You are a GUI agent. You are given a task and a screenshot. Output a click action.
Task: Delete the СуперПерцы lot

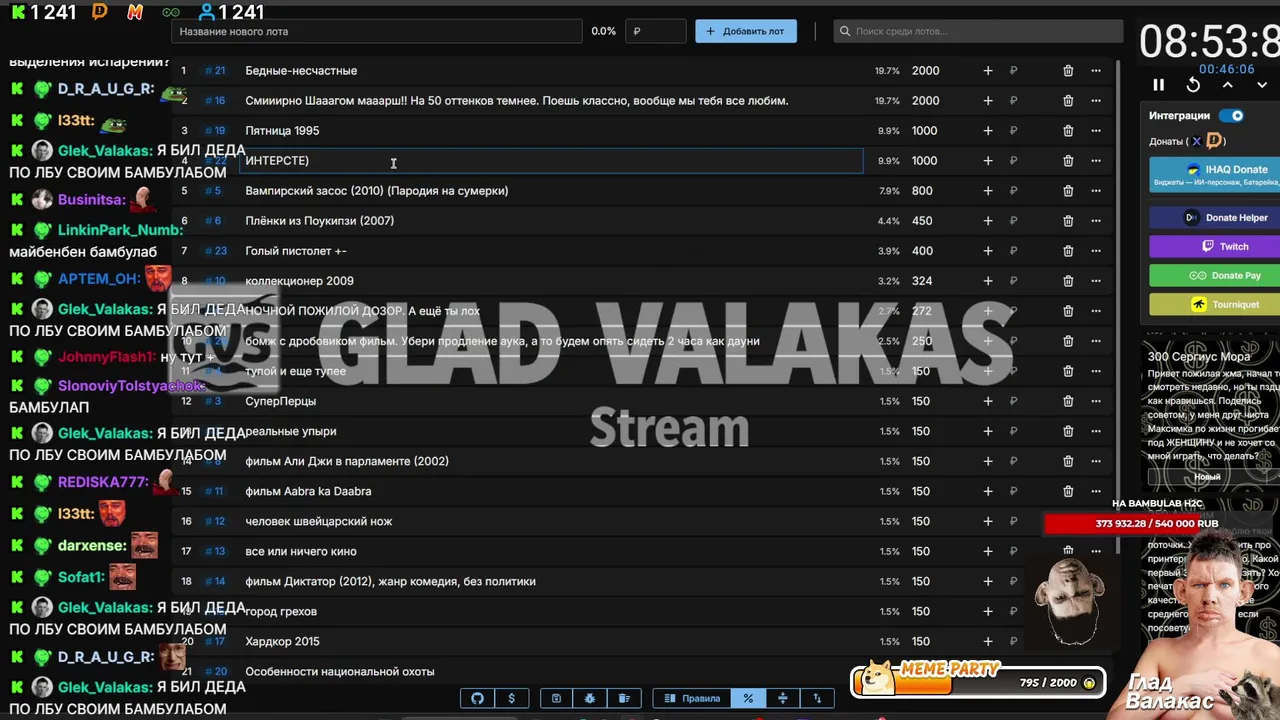tap(1068, 401)
